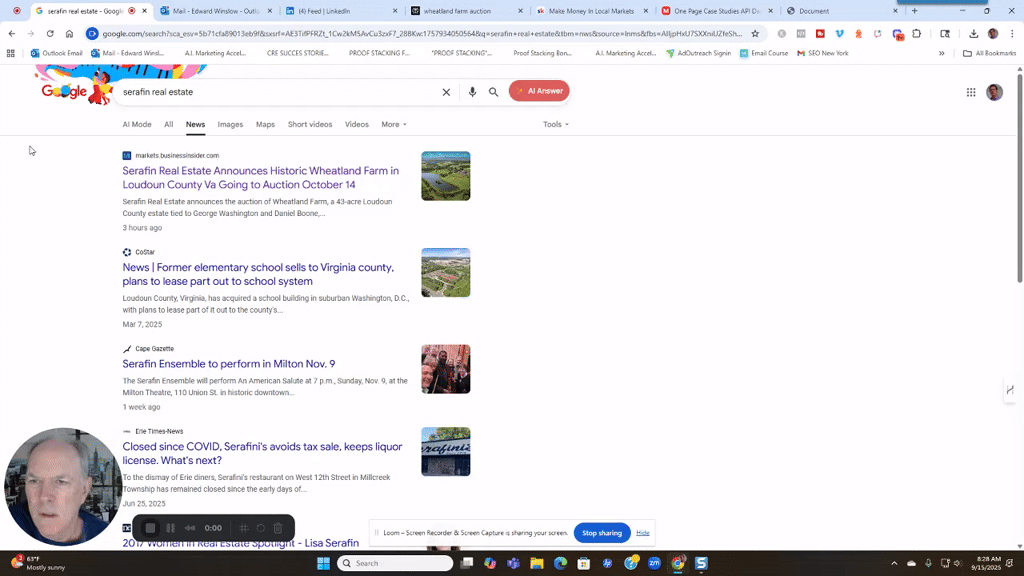This screenshot has height=576, width=1024.
Task: Switch to the wheatland farm auction browser tab
Action: (x=466, y=11)
